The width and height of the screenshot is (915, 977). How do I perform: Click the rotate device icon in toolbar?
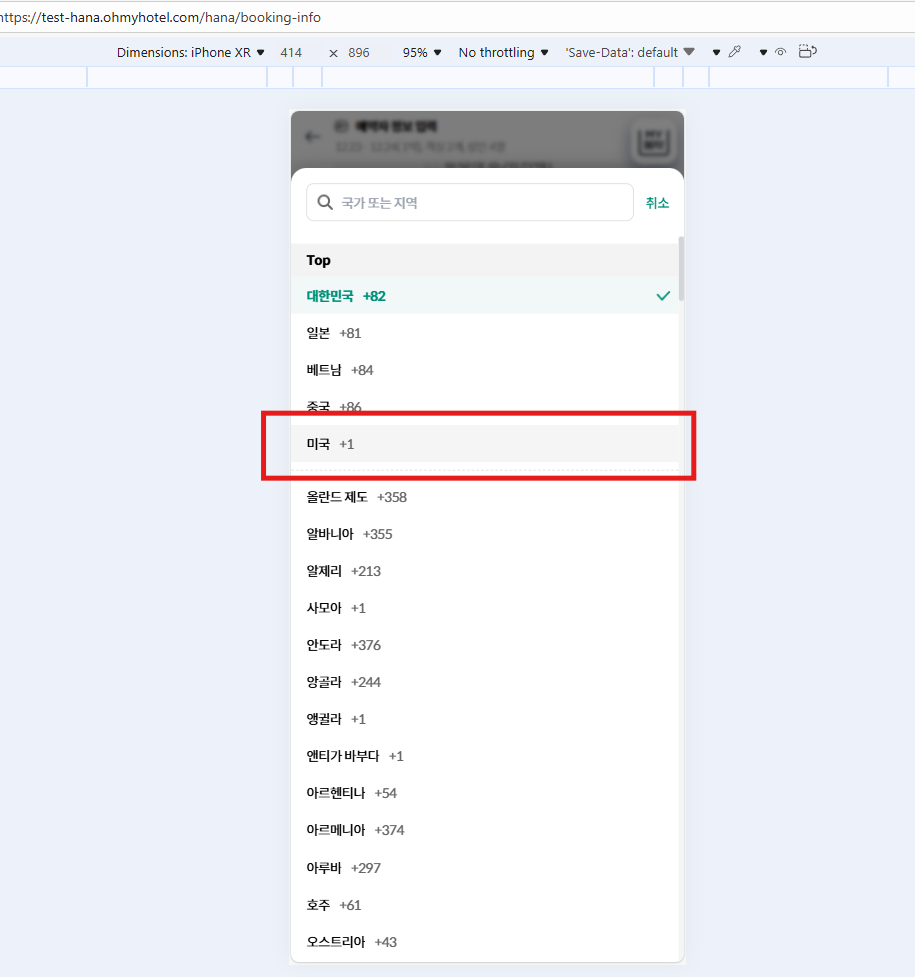[807, 52]
